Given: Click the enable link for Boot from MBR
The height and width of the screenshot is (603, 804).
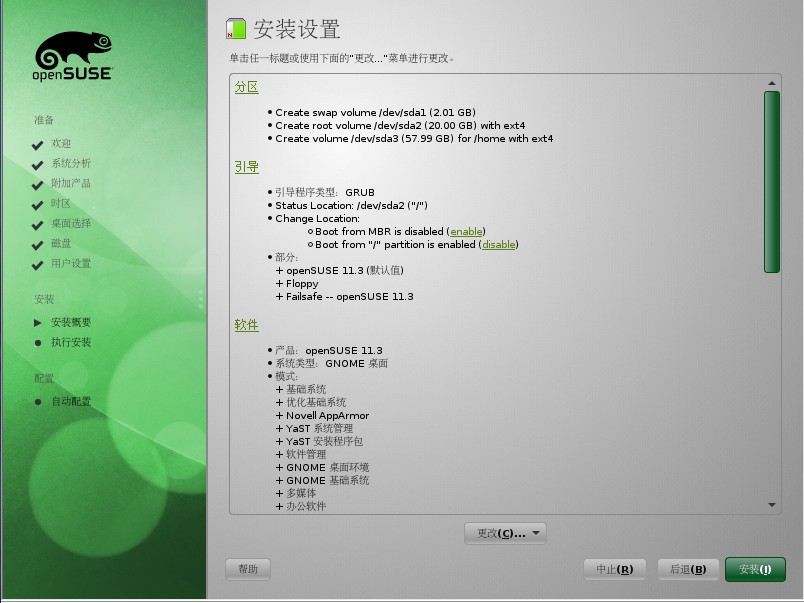Looking at the screenshot, I should tap(466, 232).
